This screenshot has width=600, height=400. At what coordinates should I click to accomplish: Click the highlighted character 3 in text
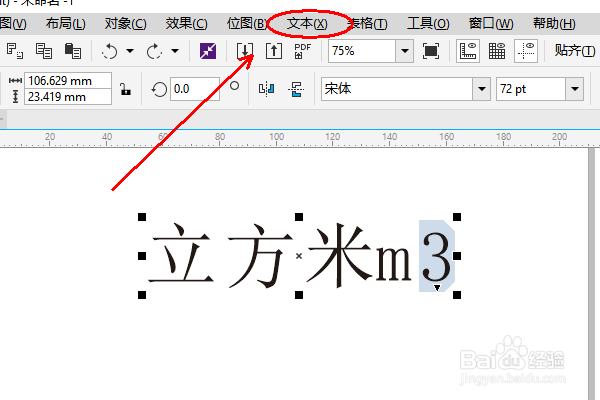tap(436, 256)
